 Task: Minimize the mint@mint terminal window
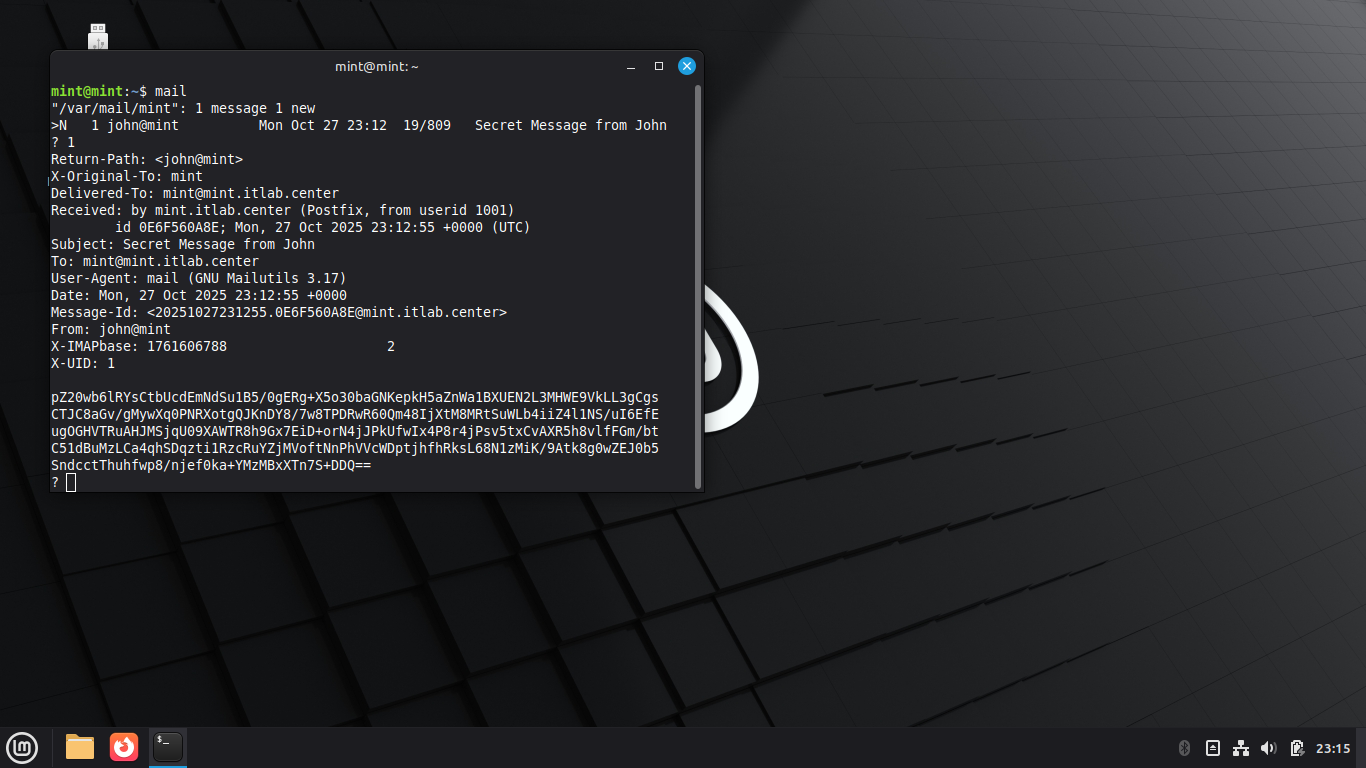(631, 66)
